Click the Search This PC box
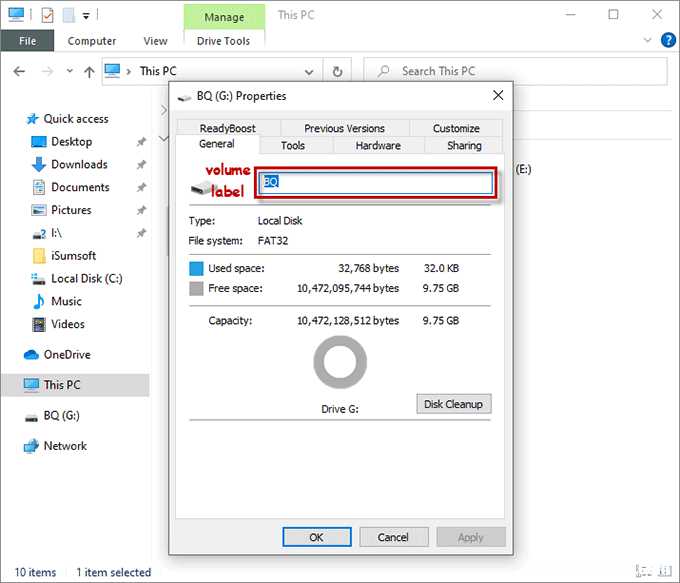The width and height of the screenshot is (680, 583). 515,71
